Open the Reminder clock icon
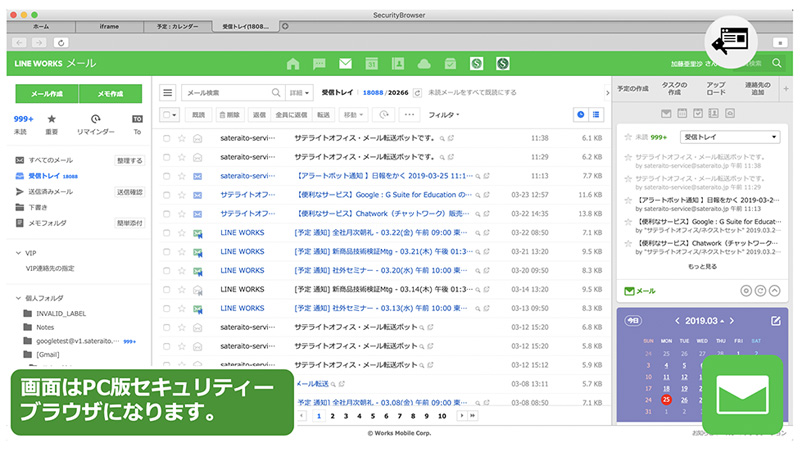The image size is (800, 460). point(95,119)
